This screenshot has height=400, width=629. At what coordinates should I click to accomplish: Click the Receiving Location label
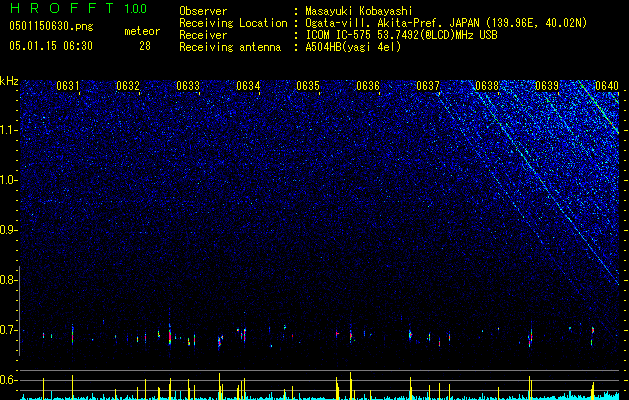233,23
